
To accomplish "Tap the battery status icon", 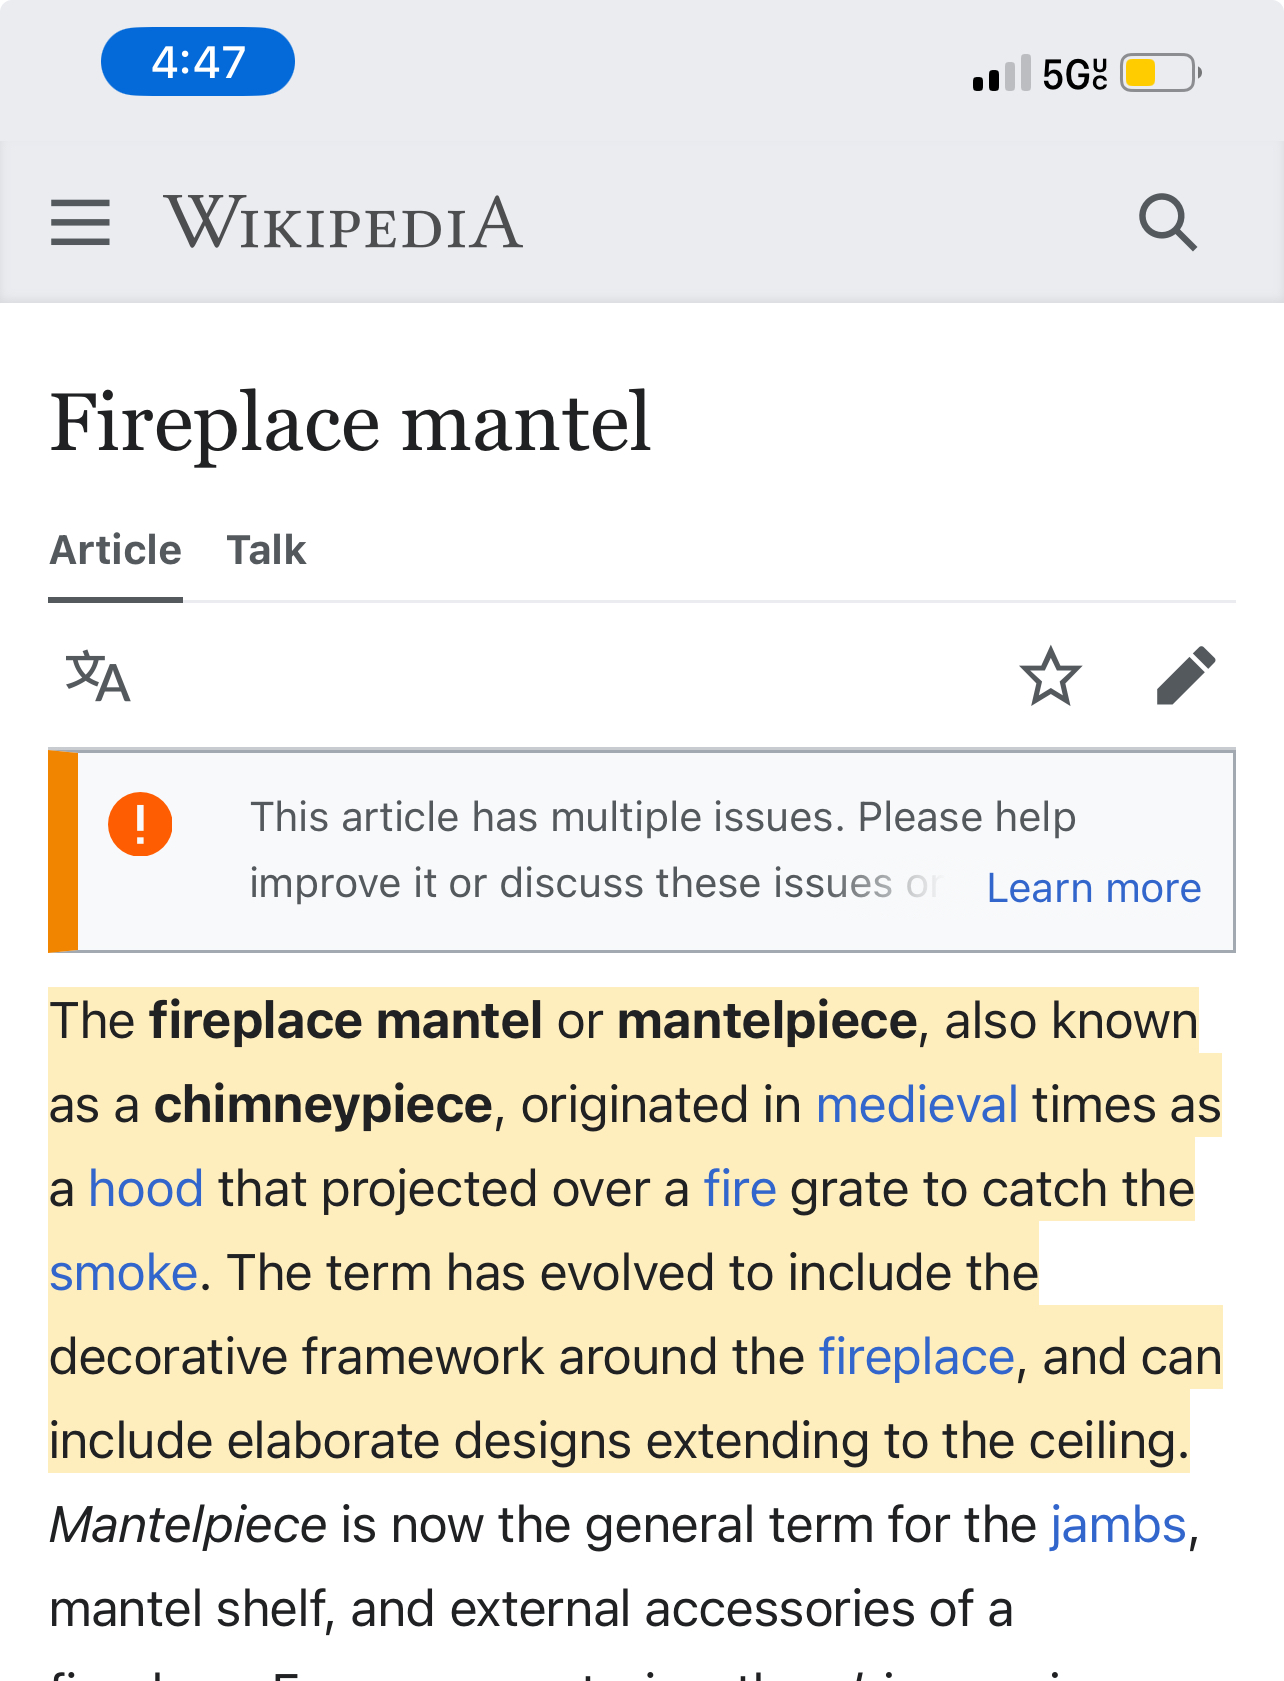I will click(x=1160, y=73).
